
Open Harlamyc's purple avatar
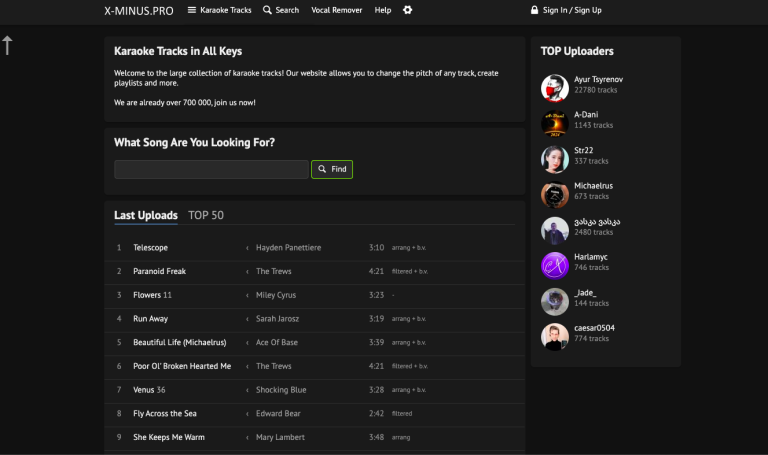coord(554,265)
